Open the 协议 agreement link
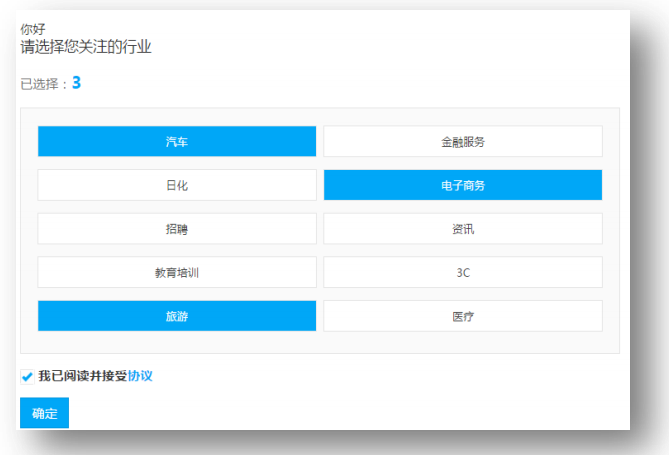This screenshot has height=455, width=669. click(x=140, y=377)
